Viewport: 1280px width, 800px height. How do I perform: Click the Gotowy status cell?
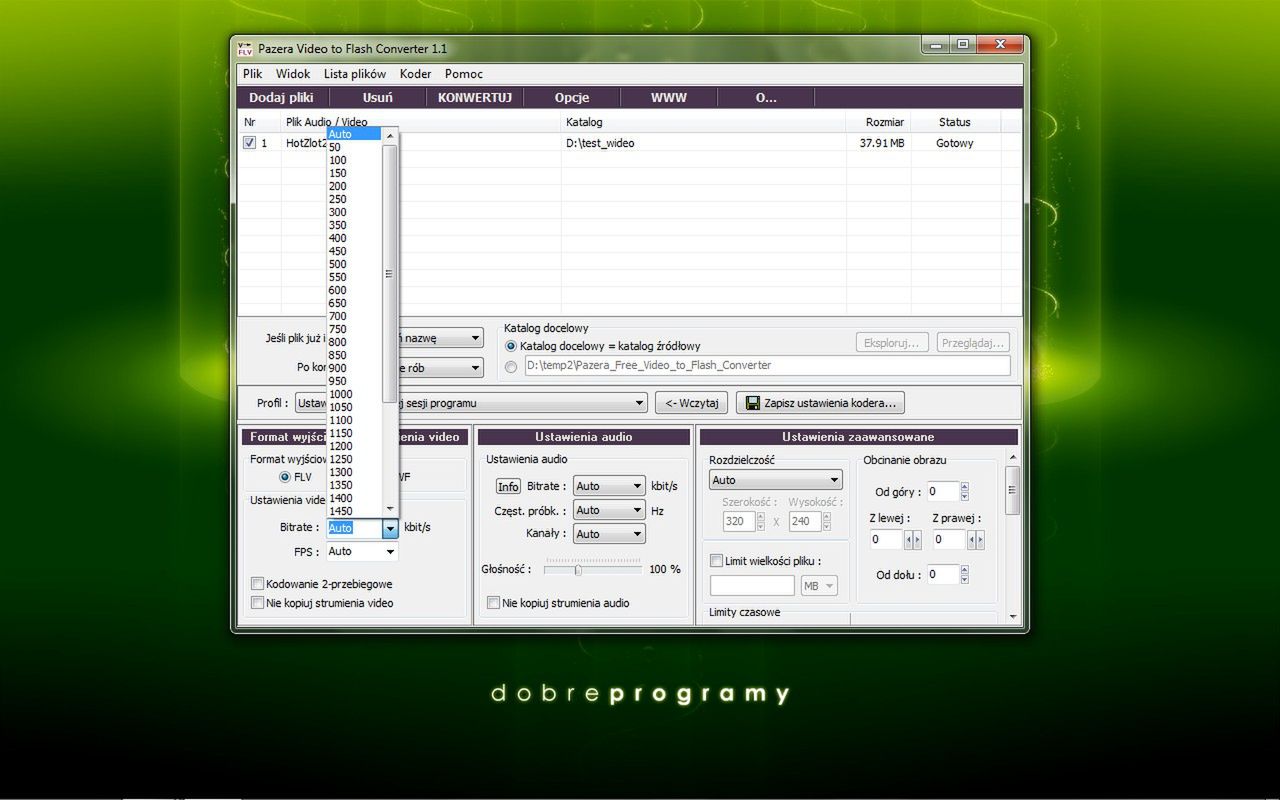955,143
